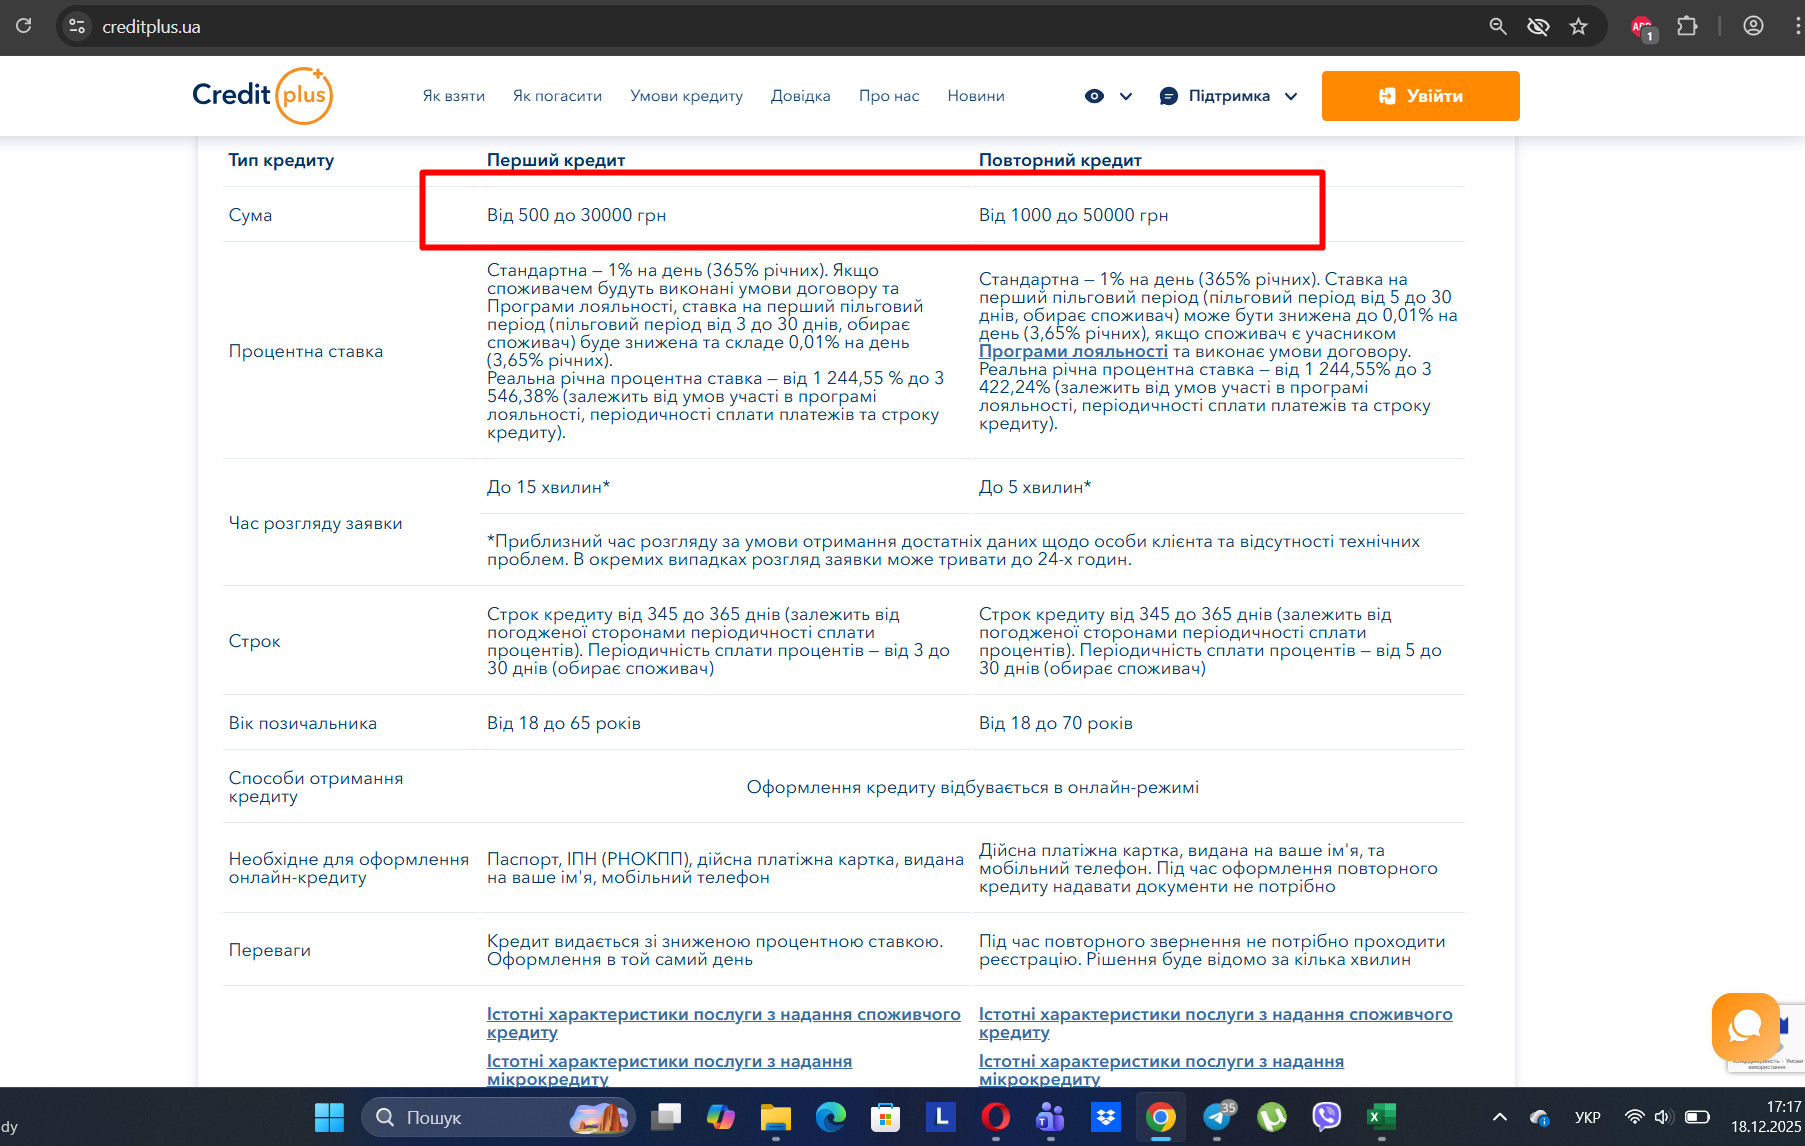Toggle the accessibility eye icon in the site header
1805x1146 pixels.
pos(1095,96)
